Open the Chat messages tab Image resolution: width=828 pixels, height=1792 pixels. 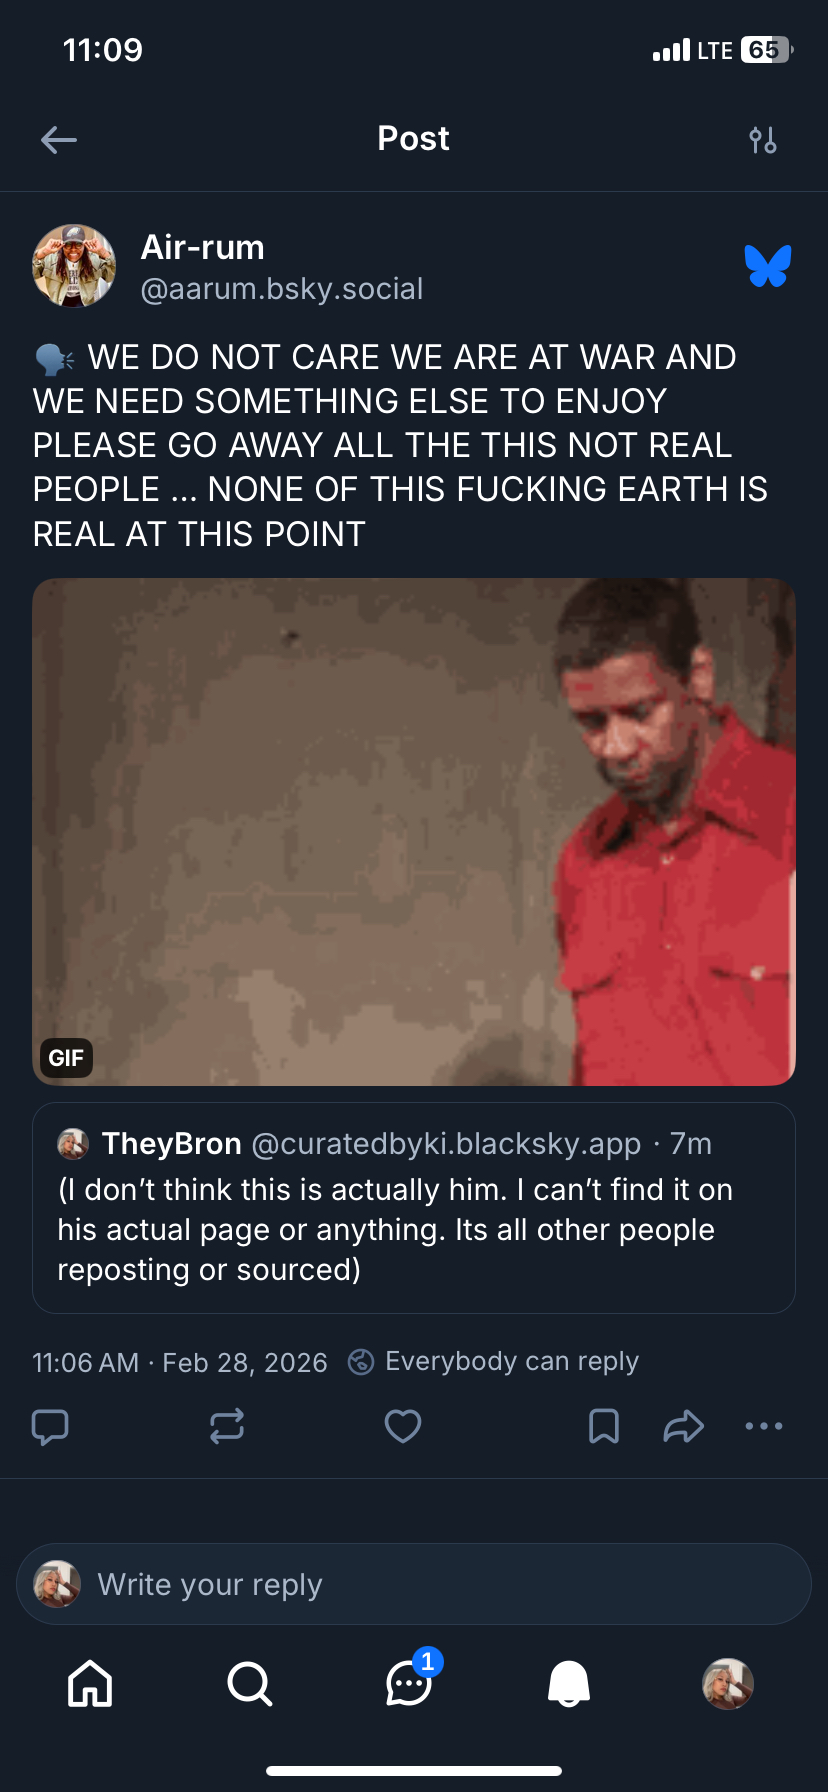pos(409,1684)
